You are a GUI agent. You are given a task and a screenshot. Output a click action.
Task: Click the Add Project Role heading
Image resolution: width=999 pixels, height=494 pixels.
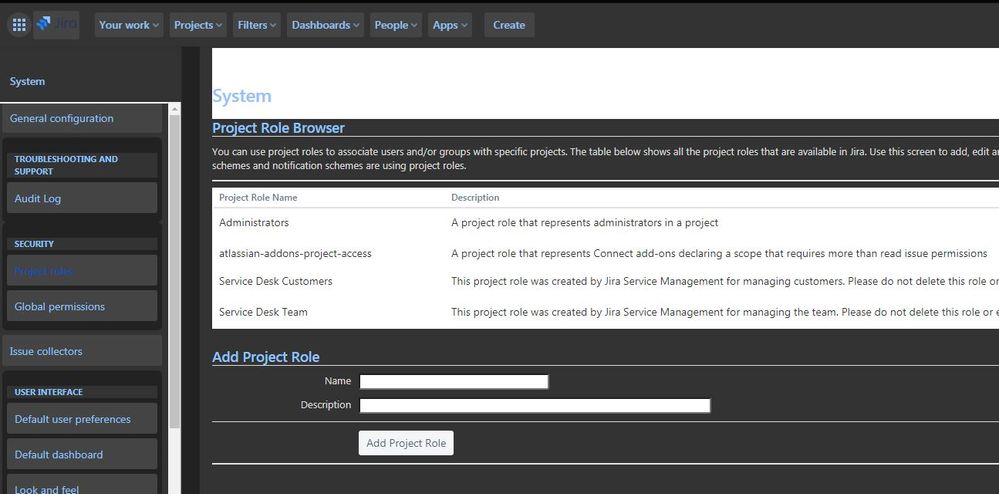pos(266,357)
